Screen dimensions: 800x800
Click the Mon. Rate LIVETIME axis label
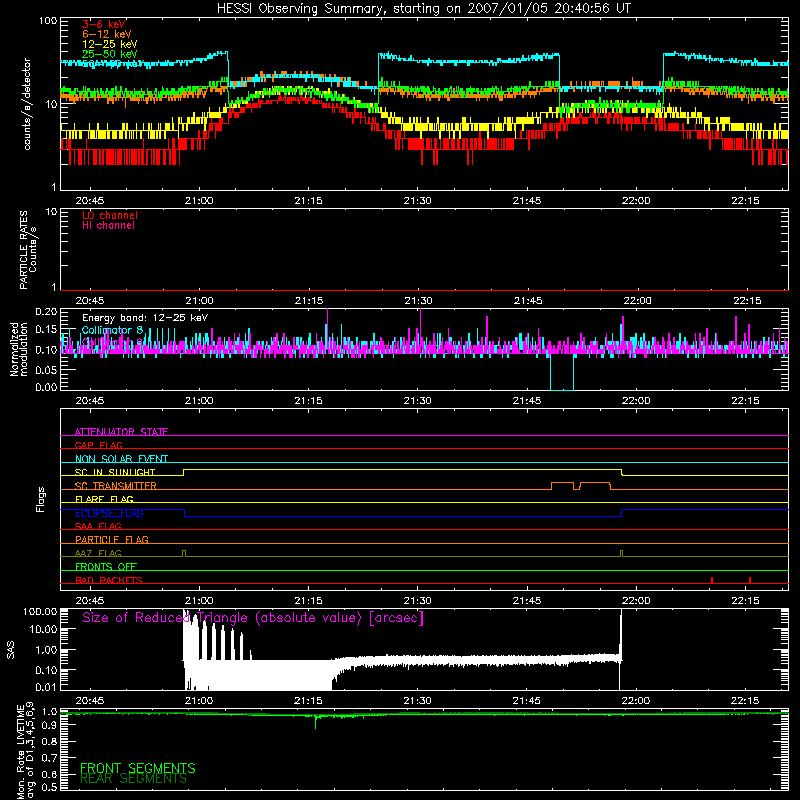coord(26,751)
